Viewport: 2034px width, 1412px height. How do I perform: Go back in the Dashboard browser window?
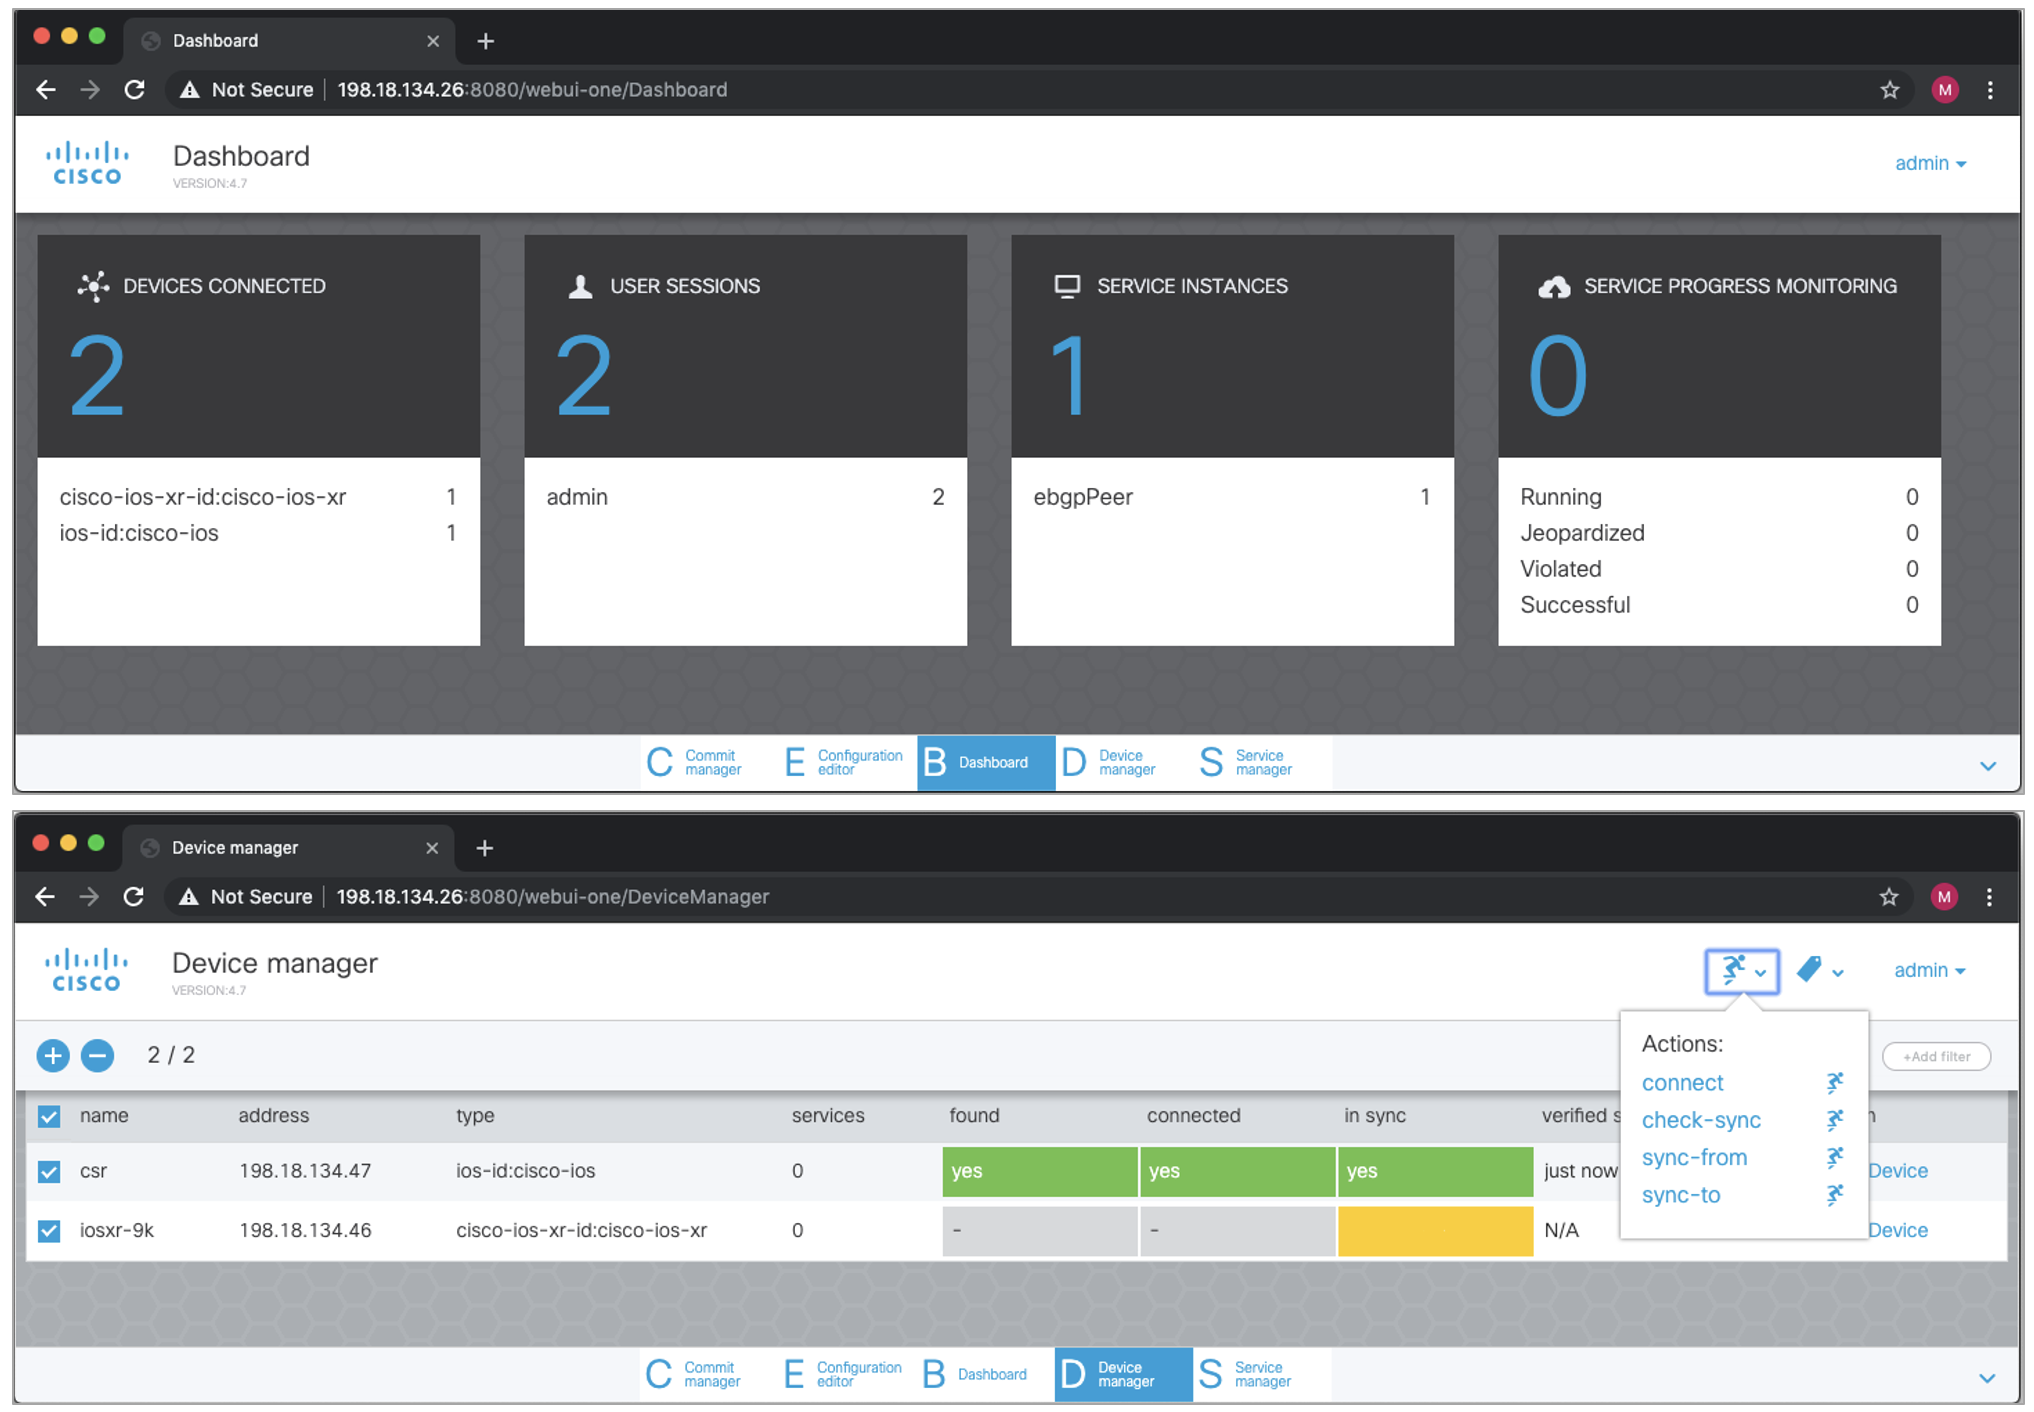click(x=45, y=90)
